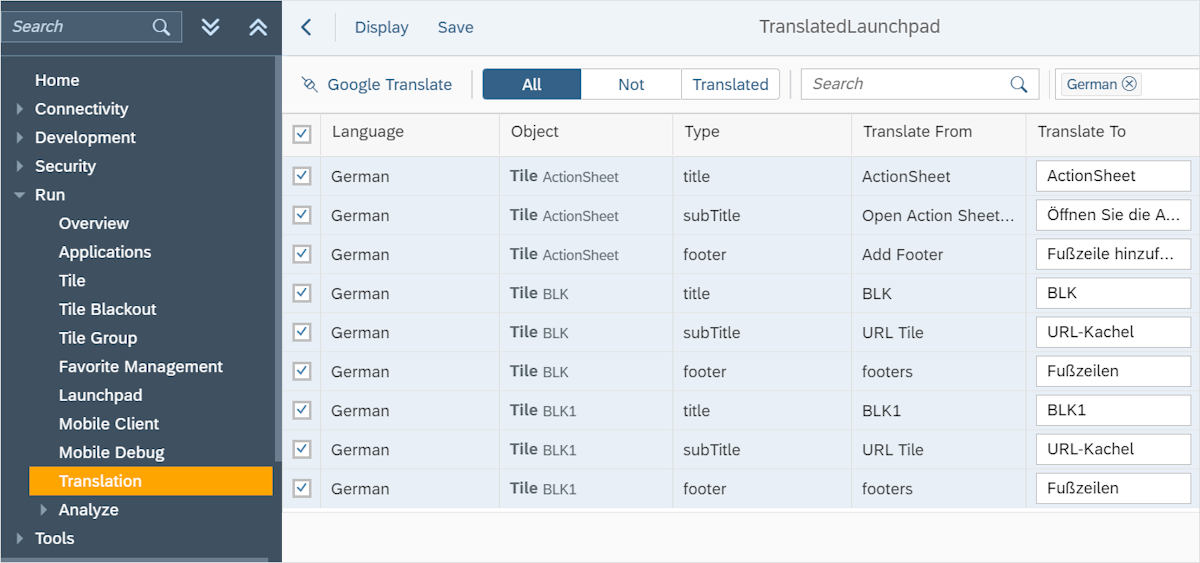Viewport: 1200px width, 563px height.
Task: Expand the Analyze tree node
Action: coord(43,510)
